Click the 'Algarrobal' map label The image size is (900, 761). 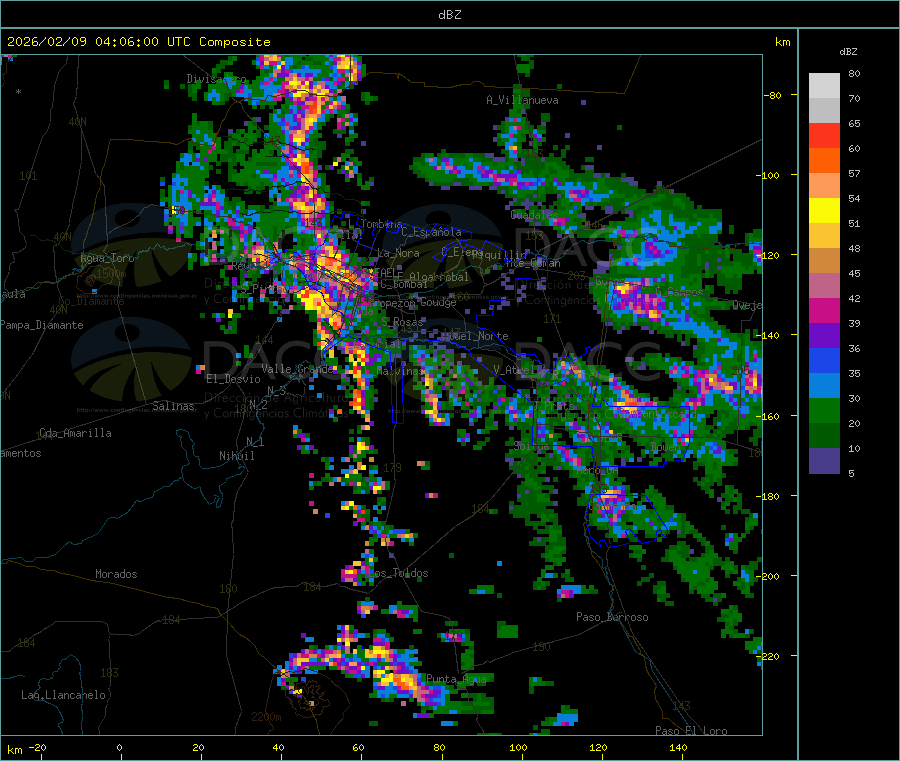point(439,277)
